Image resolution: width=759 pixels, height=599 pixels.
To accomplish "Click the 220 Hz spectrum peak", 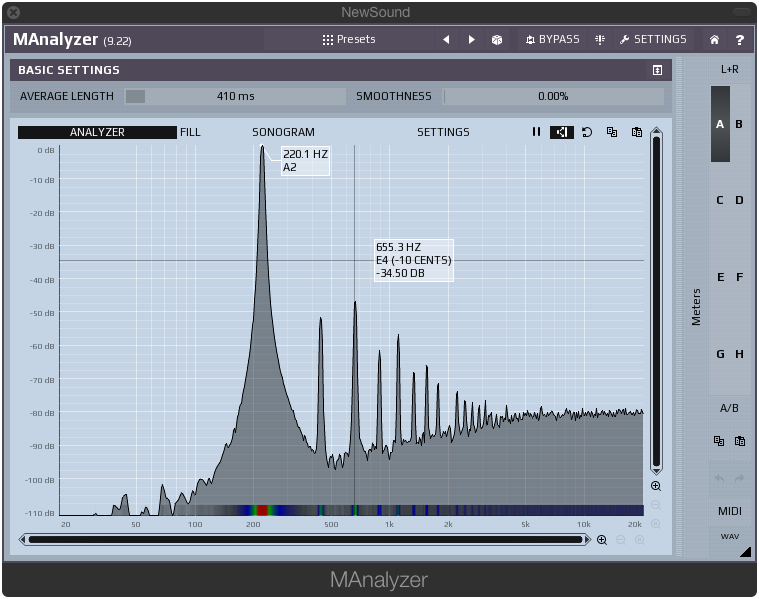I will tap(262, 148).
